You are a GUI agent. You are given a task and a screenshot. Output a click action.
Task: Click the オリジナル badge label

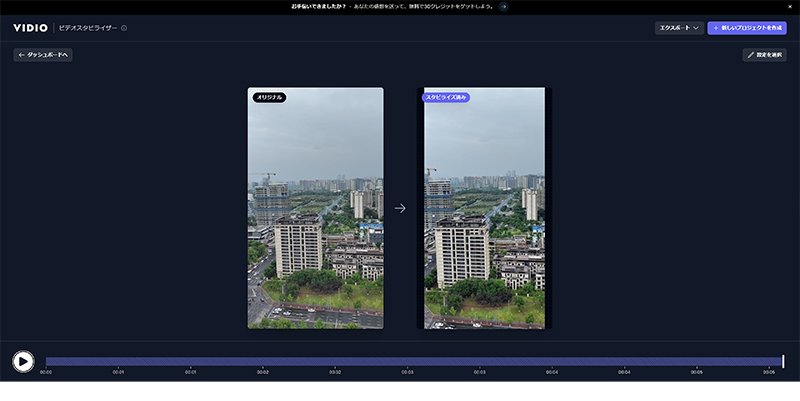tap(269, 97)
